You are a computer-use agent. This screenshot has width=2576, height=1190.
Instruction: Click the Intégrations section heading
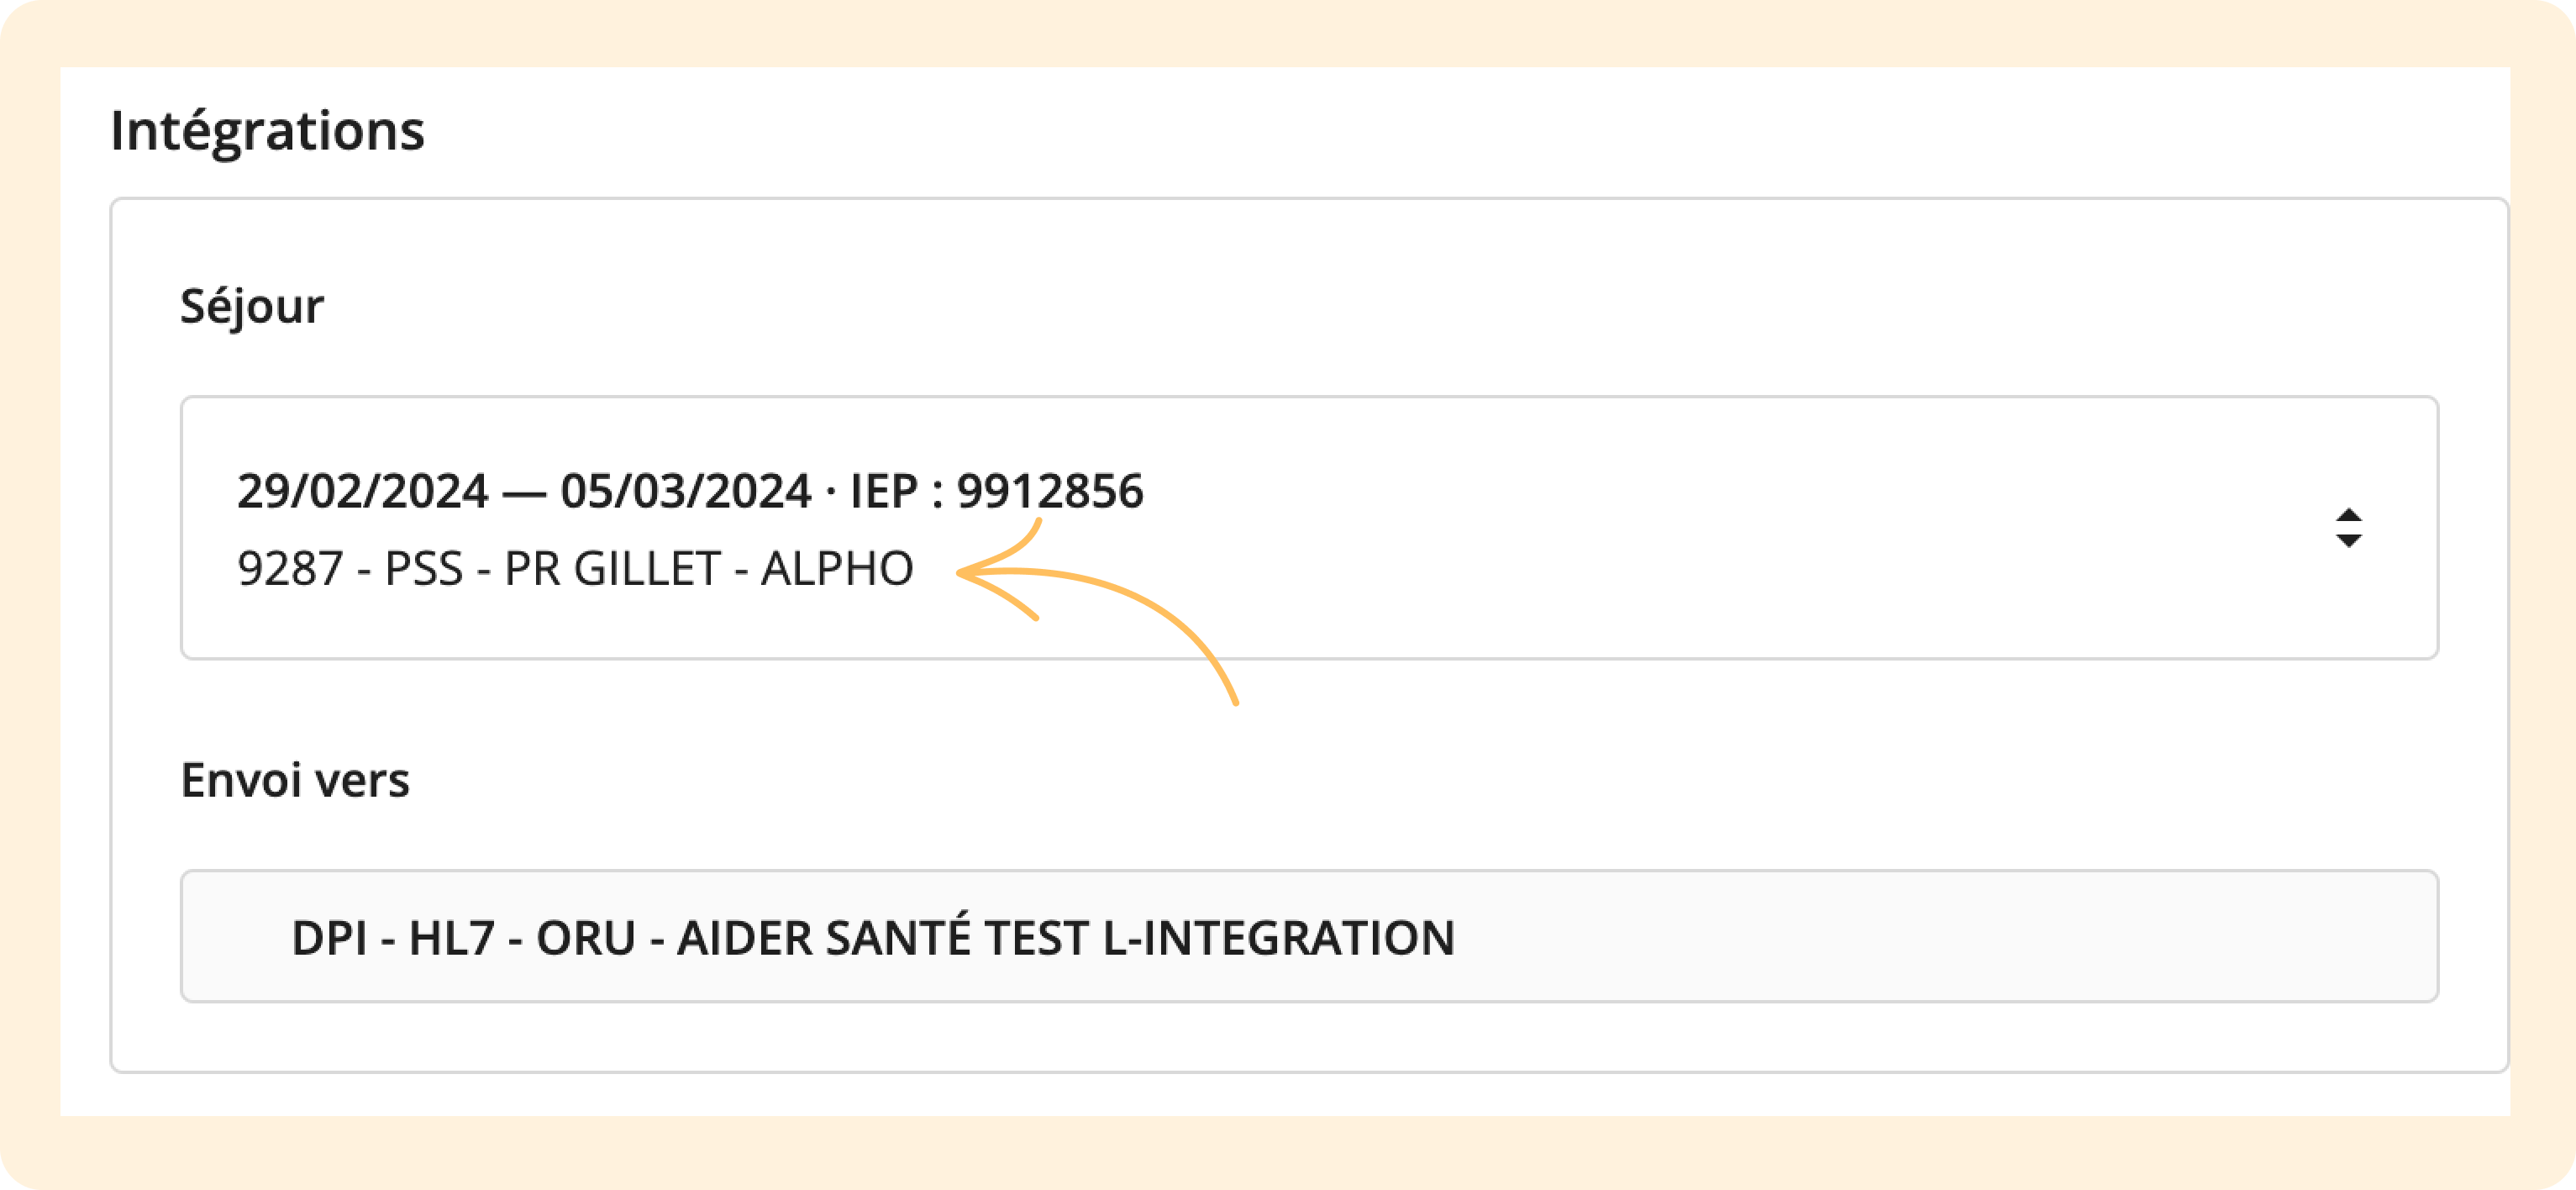click(x=267, y=131)
